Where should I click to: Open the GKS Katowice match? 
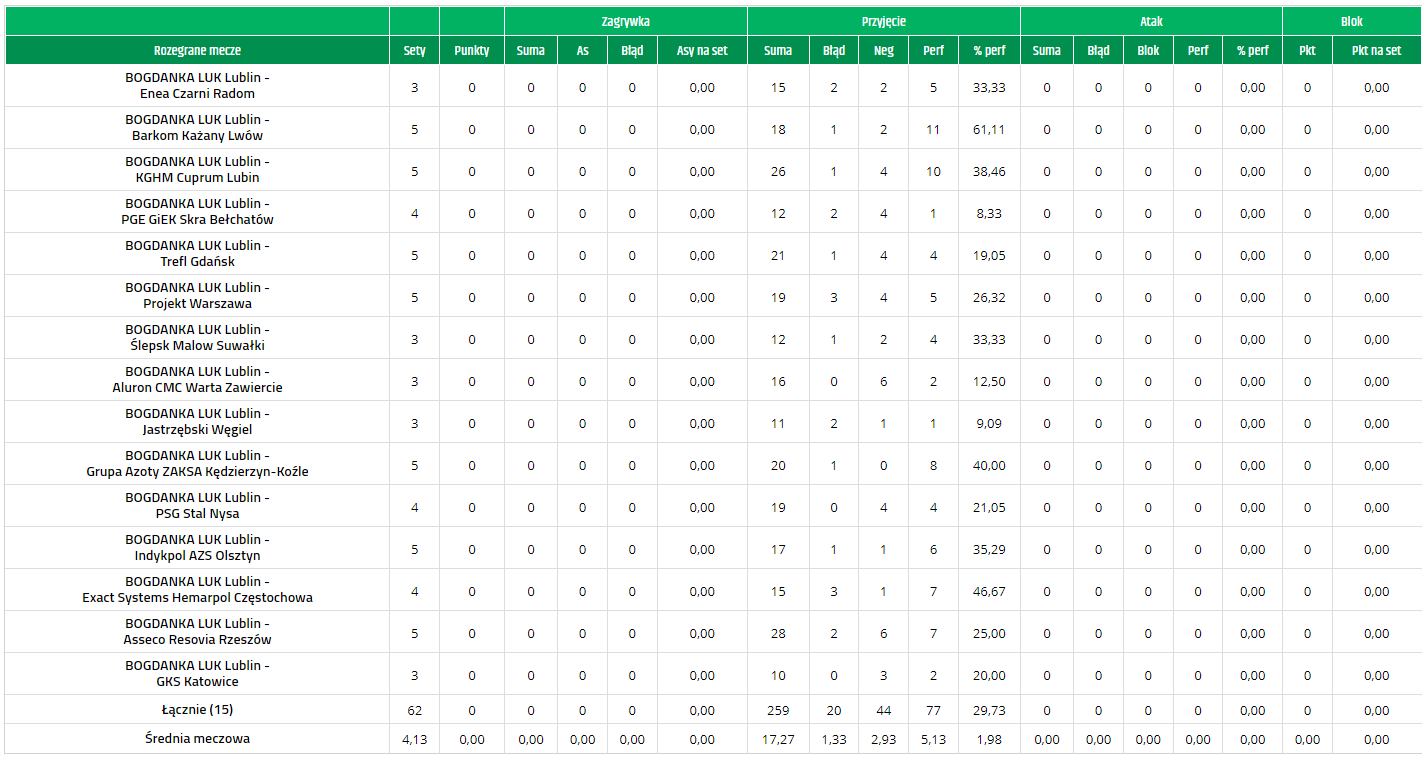tap(197, 674)
